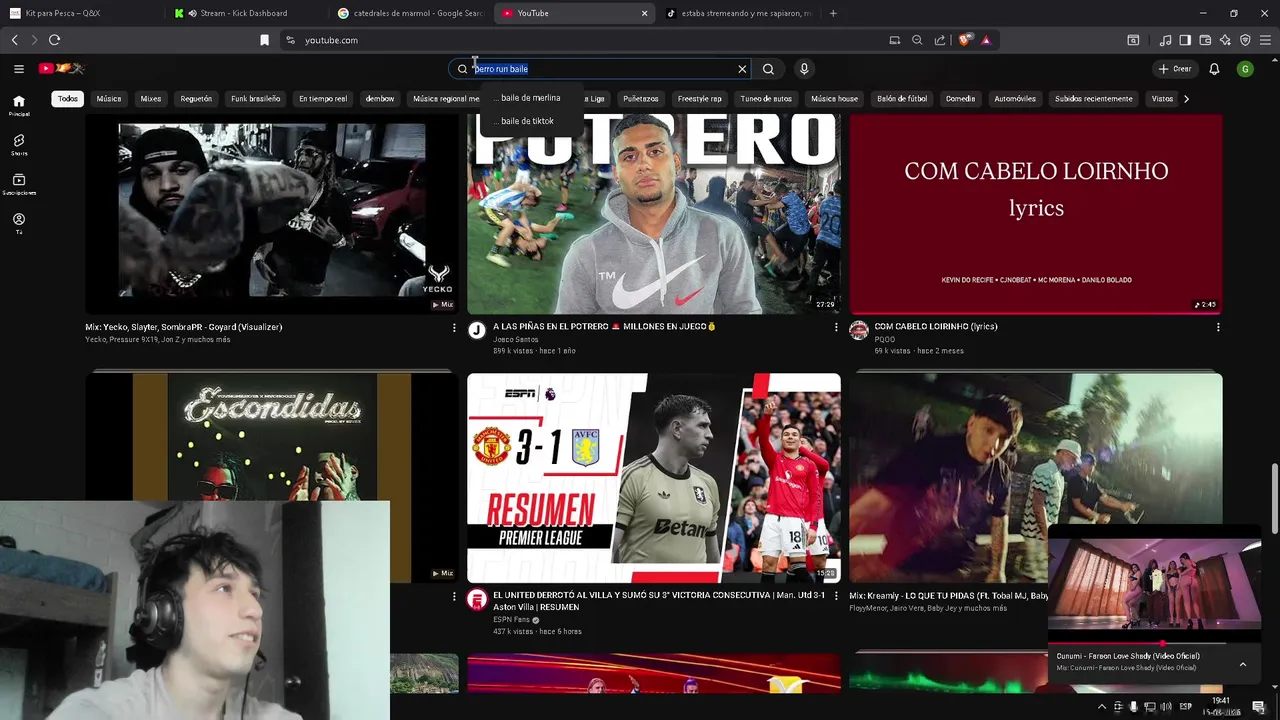Select the Funk brasileño chip
Image resolution: width=1280 pixels, height=720 pixels.
coord(256,99)
